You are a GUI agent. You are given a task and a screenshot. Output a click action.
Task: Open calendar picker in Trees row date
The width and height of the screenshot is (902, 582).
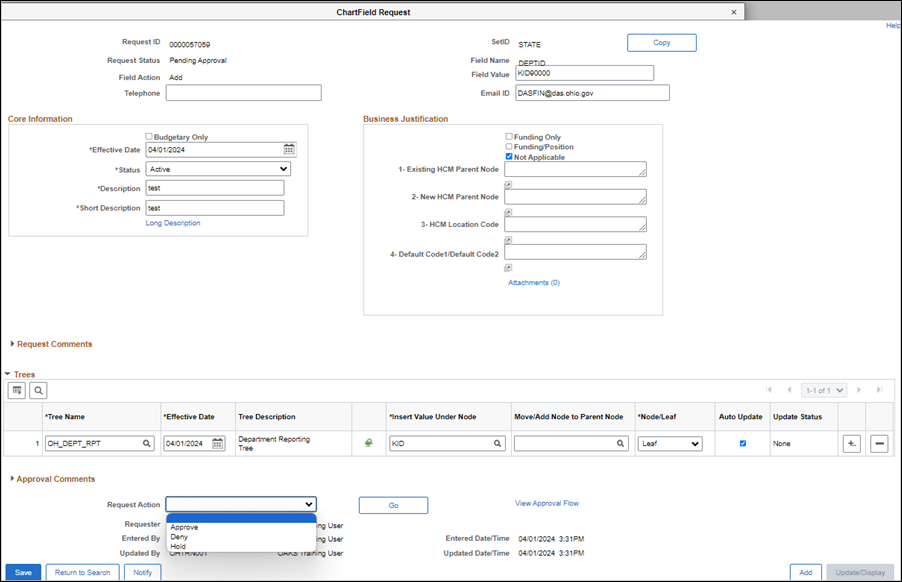pyautogui.click(x=217, y=443)
